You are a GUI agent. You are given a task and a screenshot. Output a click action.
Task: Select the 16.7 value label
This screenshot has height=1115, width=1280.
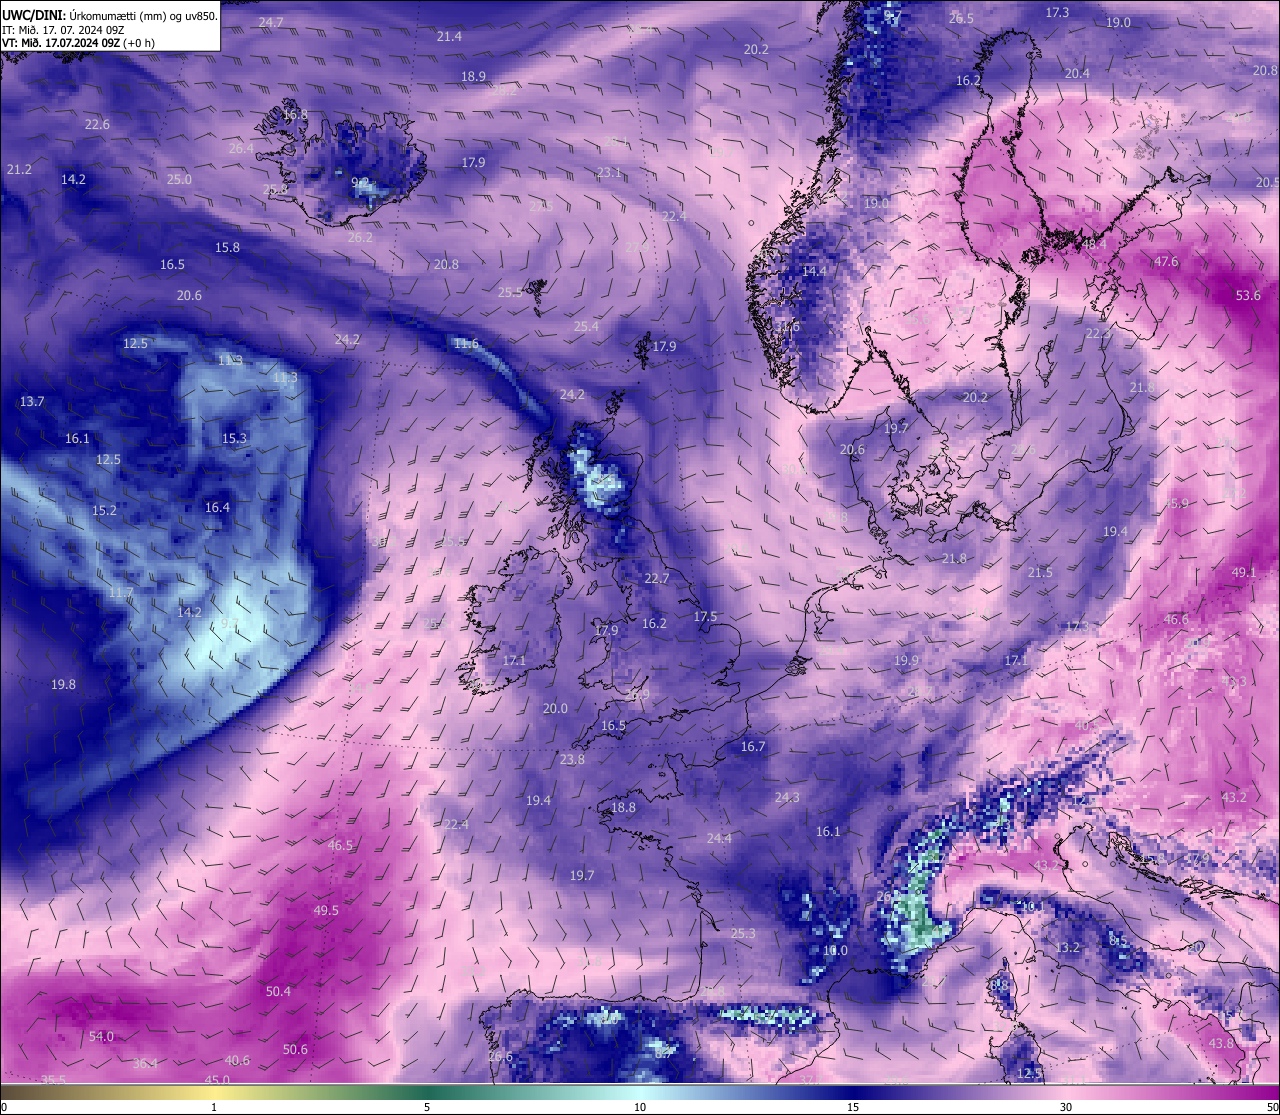tap(753, 746)
